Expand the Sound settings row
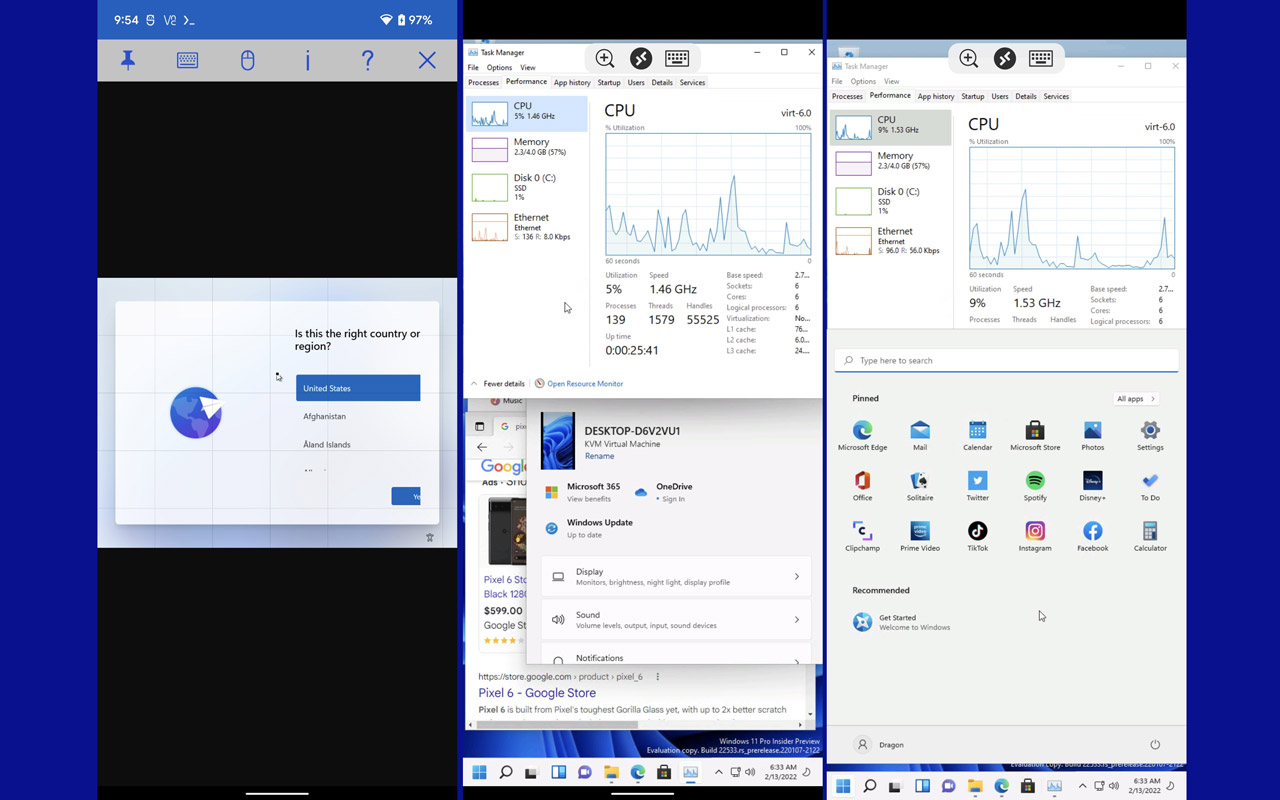This screenshot has height=800, width=1280. tap(677, 619)
